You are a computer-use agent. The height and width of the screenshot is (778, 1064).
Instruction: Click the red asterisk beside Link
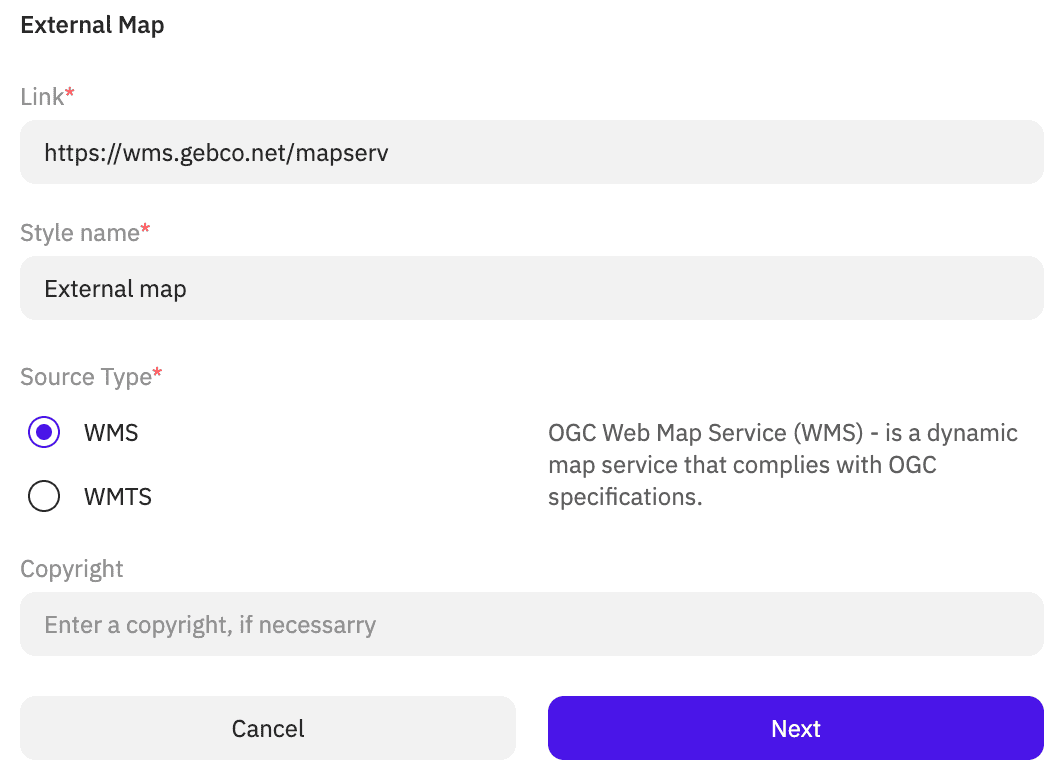(x=70, y=95)
